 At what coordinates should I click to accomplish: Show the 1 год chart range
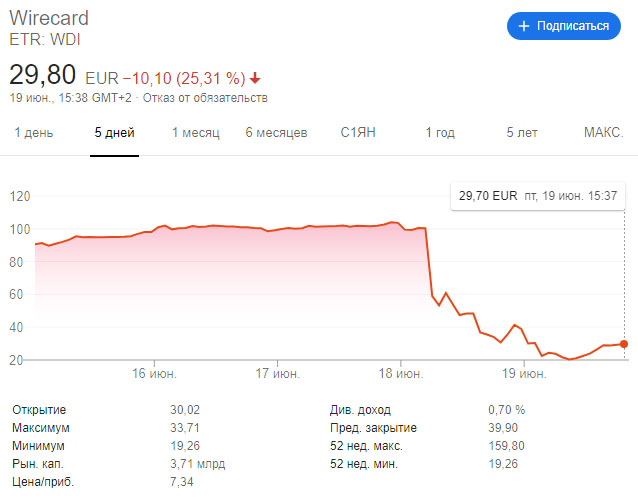click(x=440, y=133)
